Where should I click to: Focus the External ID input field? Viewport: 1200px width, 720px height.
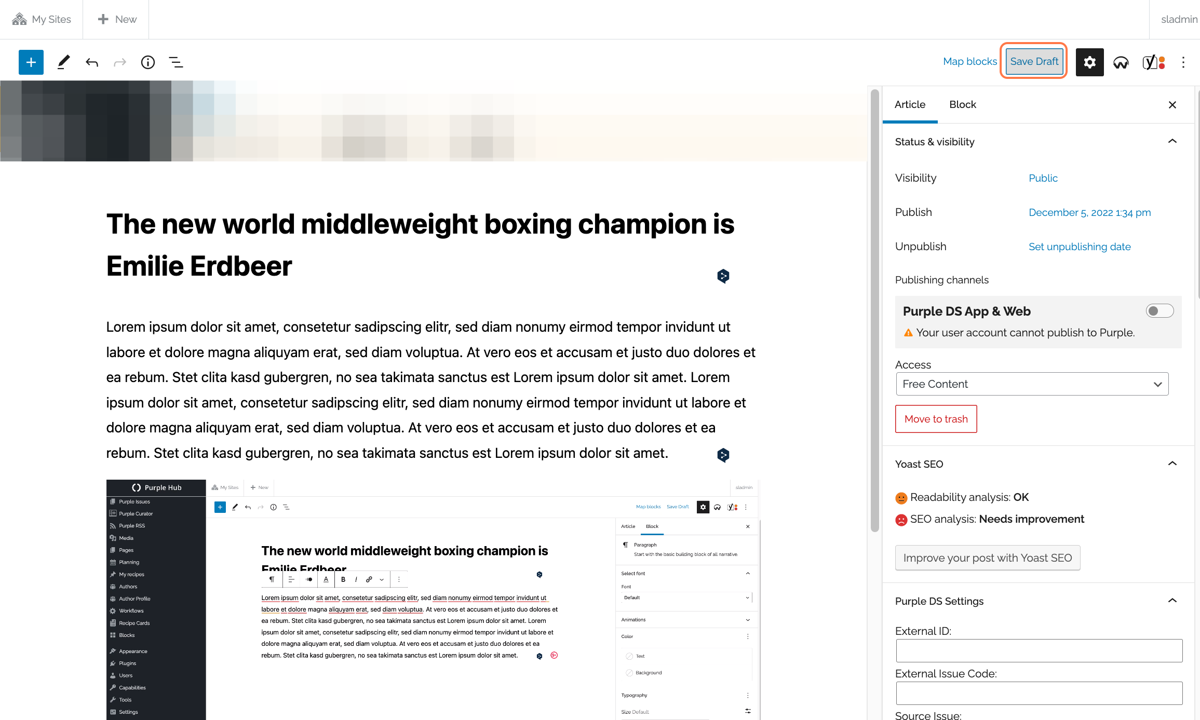pos(1039,650)
